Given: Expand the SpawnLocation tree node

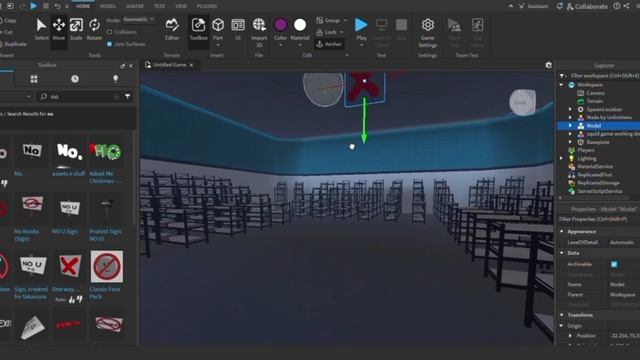Looking at the screenshot, I should click(x=570, y=109).
